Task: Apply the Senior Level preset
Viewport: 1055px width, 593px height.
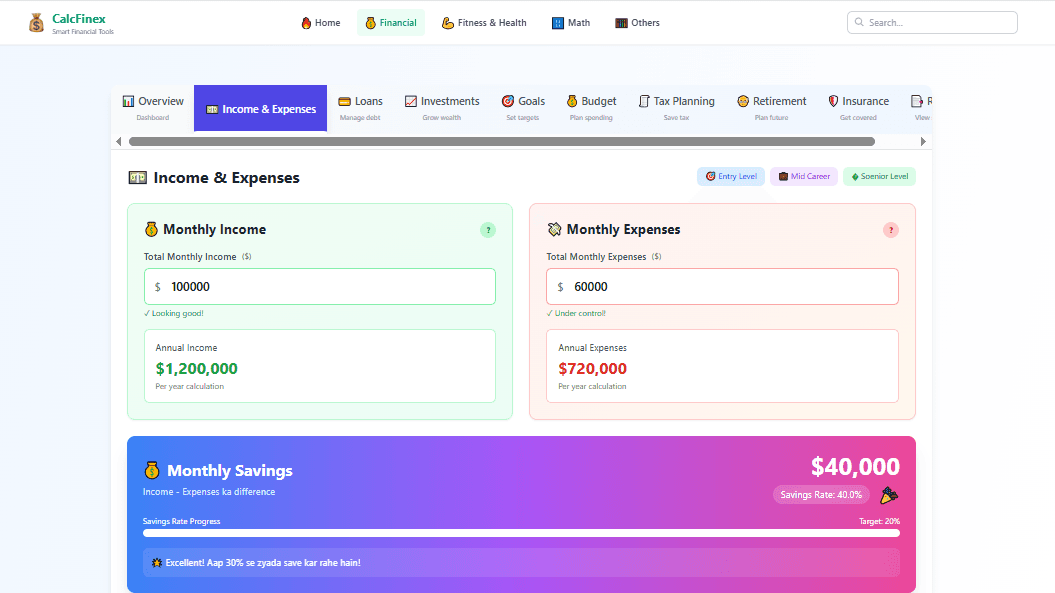Action: click(879, 176)
